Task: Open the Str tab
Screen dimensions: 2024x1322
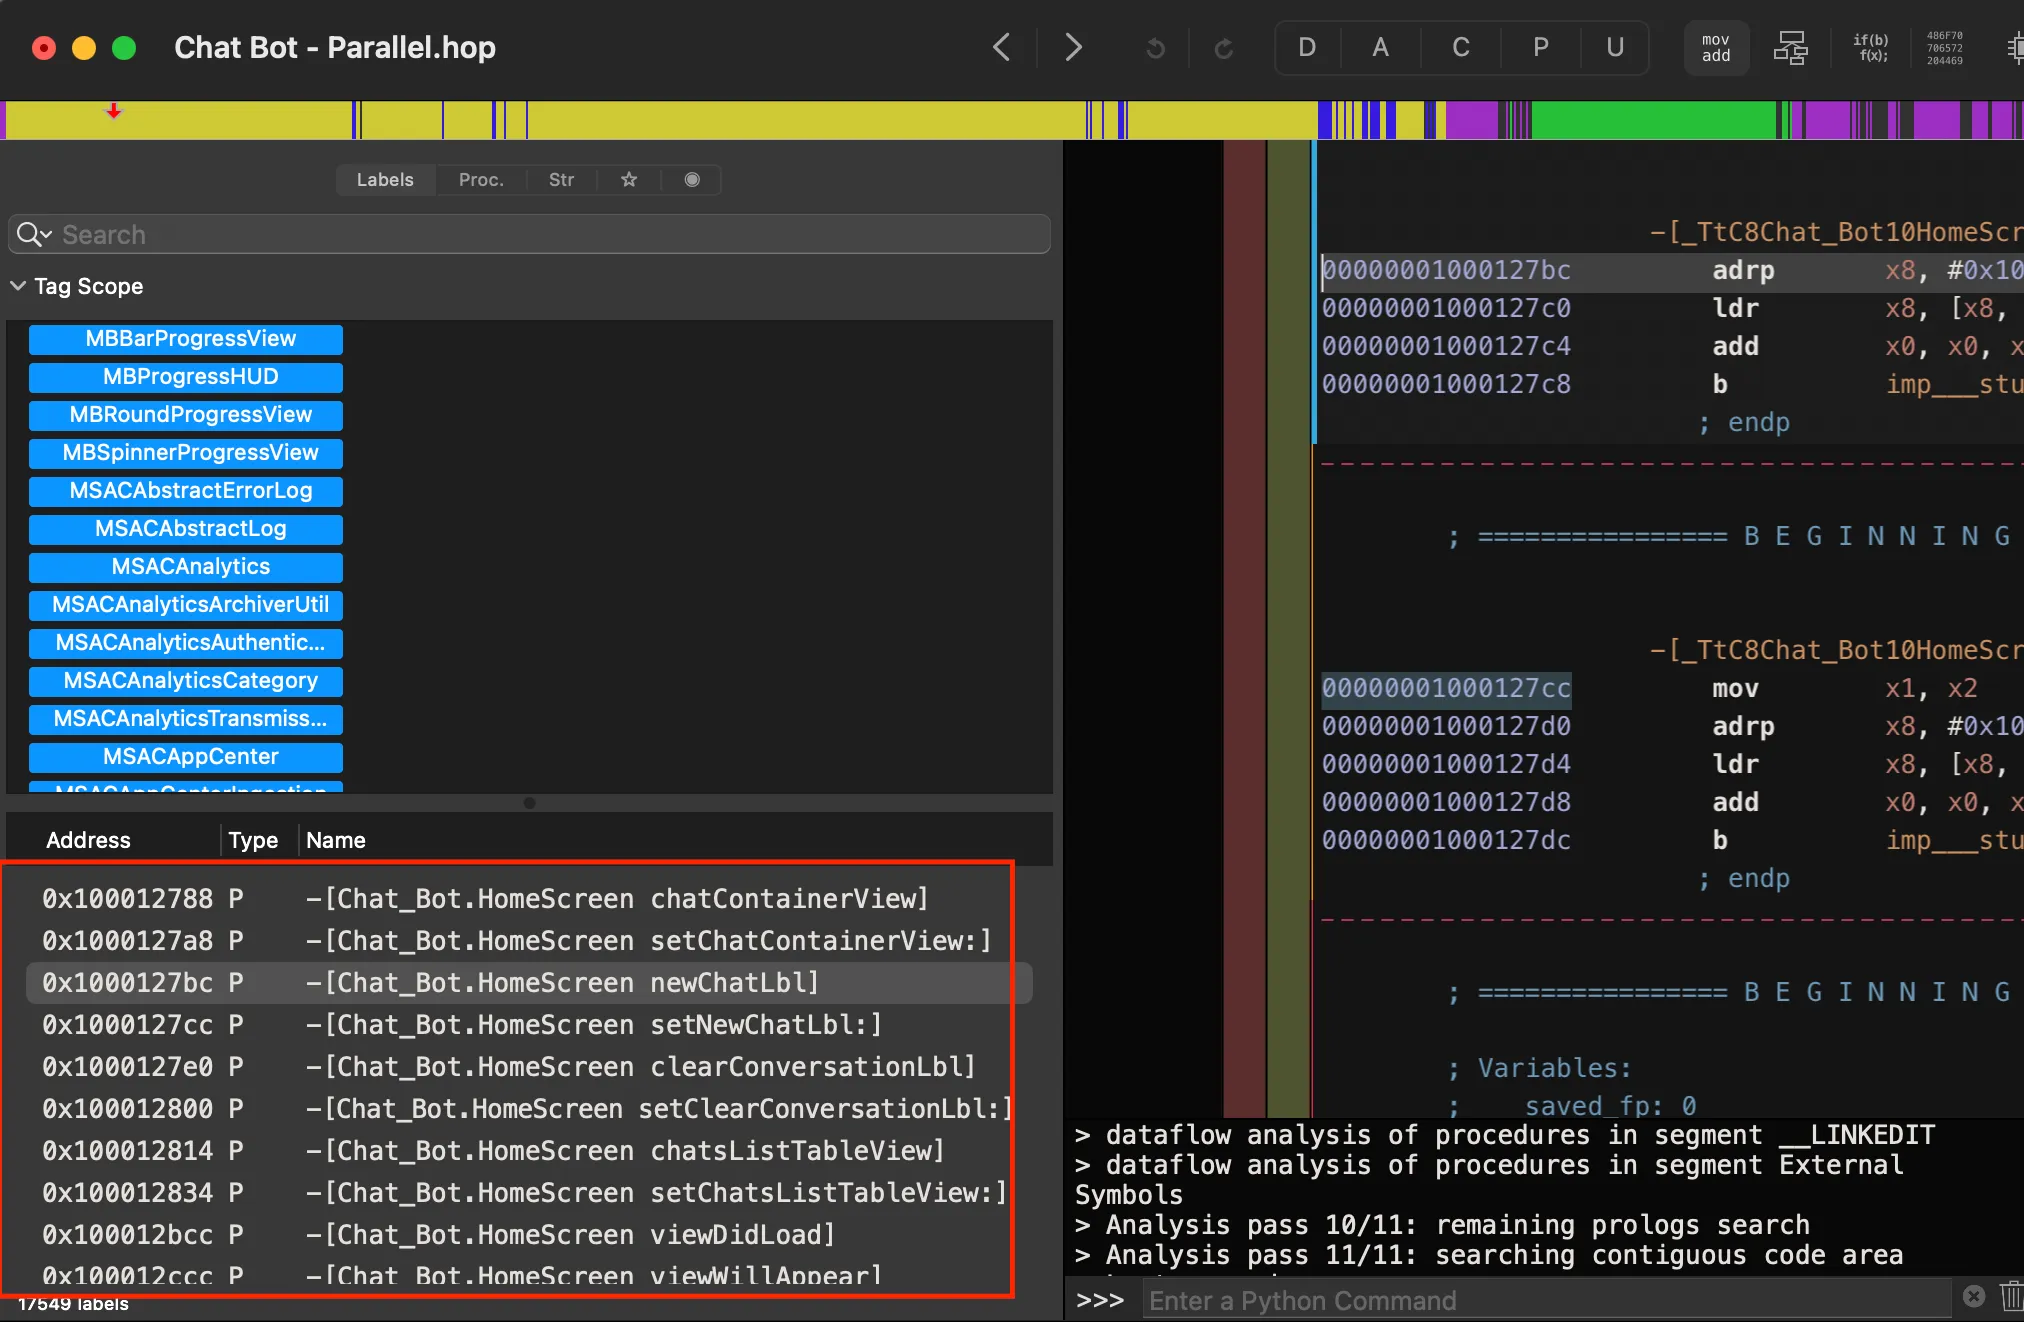Action: (561, 180)
